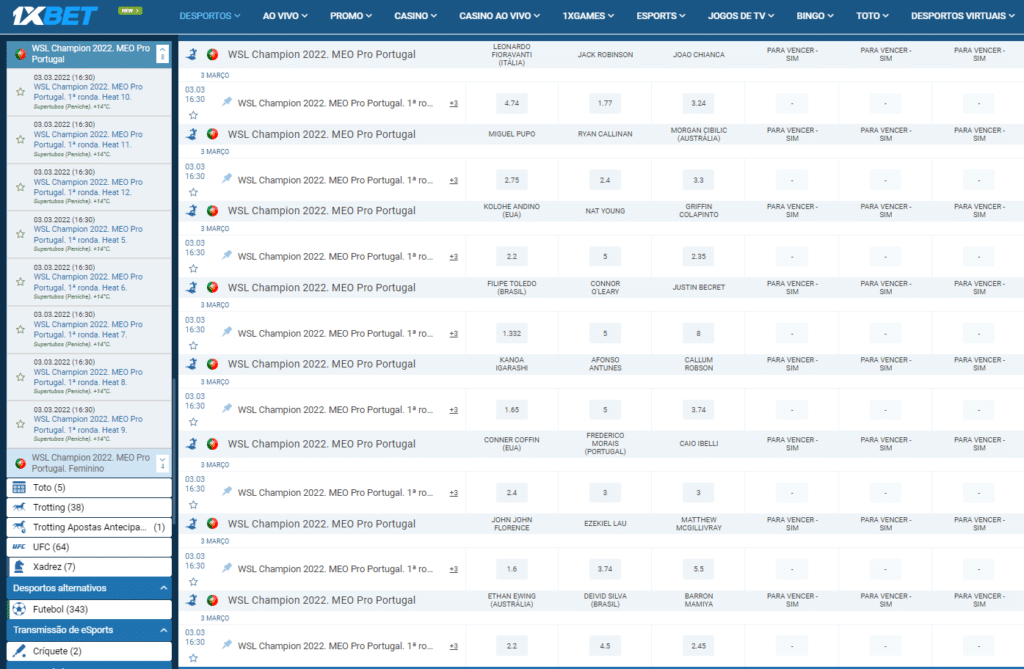Pin the event row with odds 5.5
1024x669 pixels.
227,568
